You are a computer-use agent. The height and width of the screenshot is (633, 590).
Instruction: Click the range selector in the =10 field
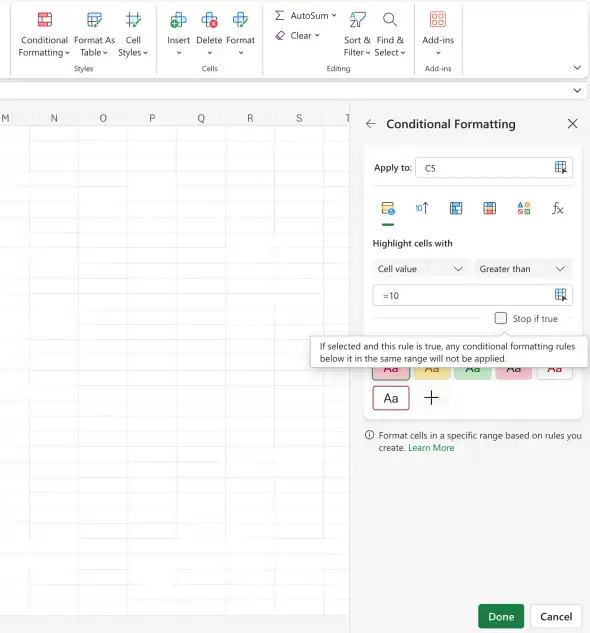[x=561, y=295]
